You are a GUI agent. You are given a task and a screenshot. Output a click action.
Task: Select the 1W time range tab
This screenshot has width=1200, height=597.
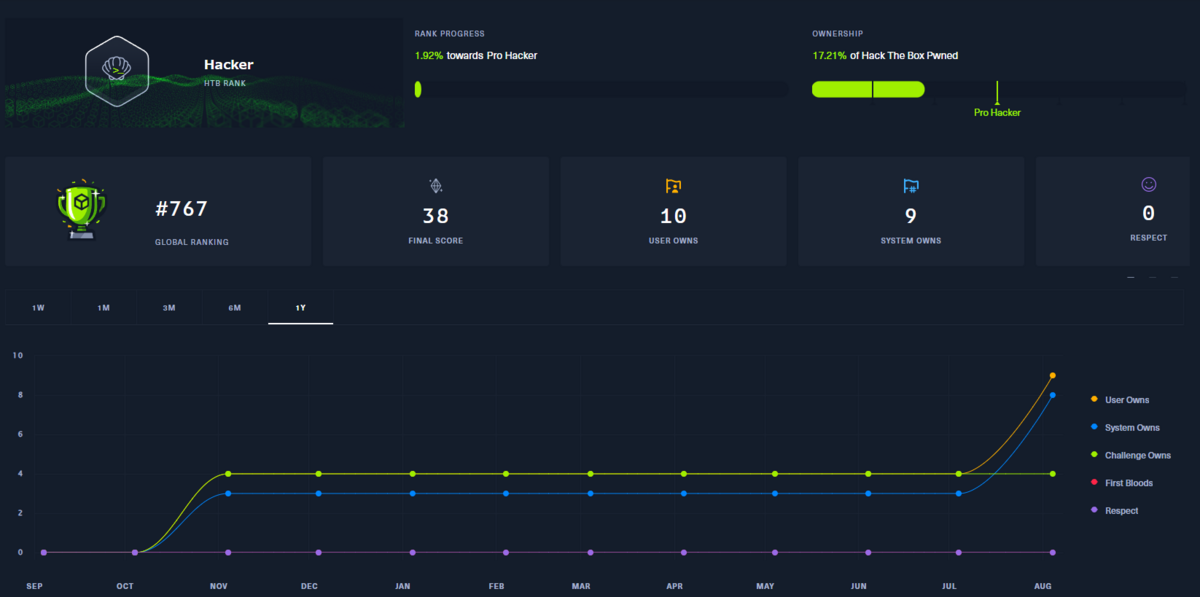38,308
